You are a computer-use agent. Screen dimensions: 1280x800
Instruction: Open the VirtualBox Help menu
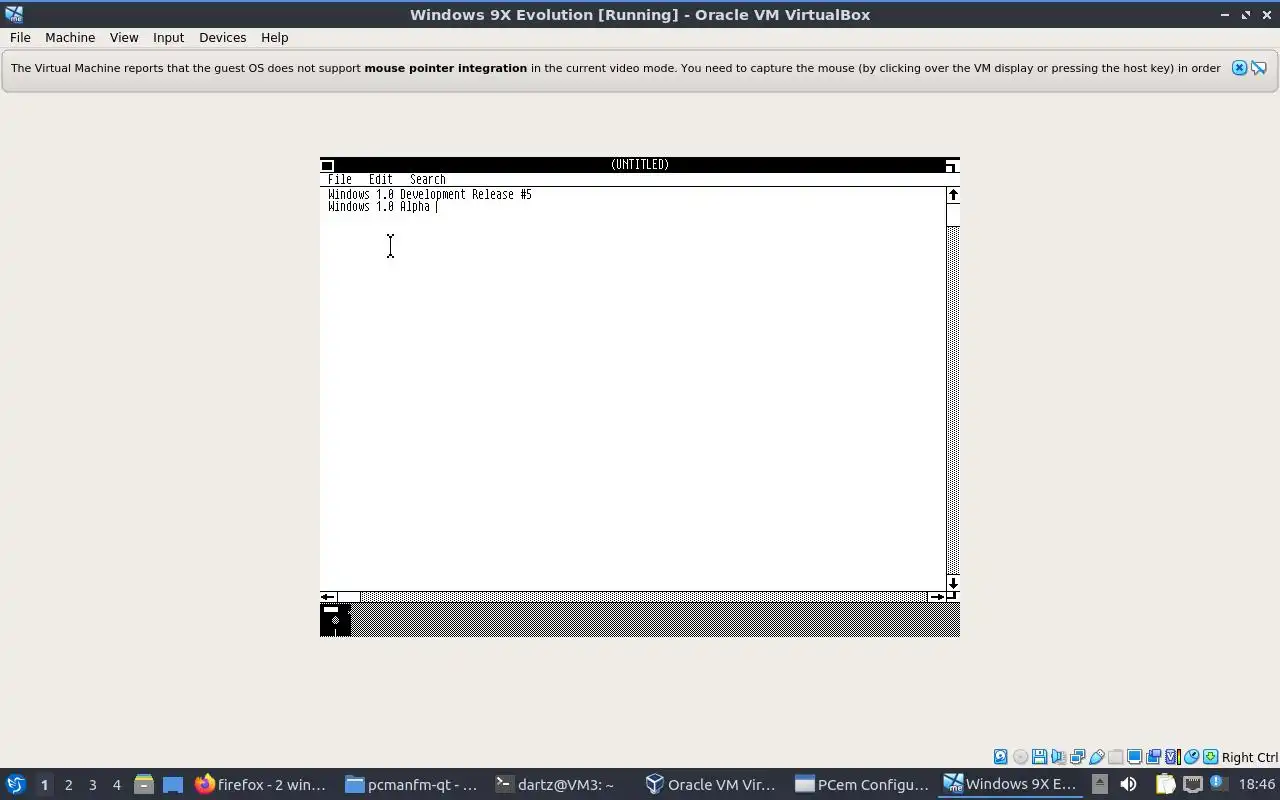pos(274,37)
